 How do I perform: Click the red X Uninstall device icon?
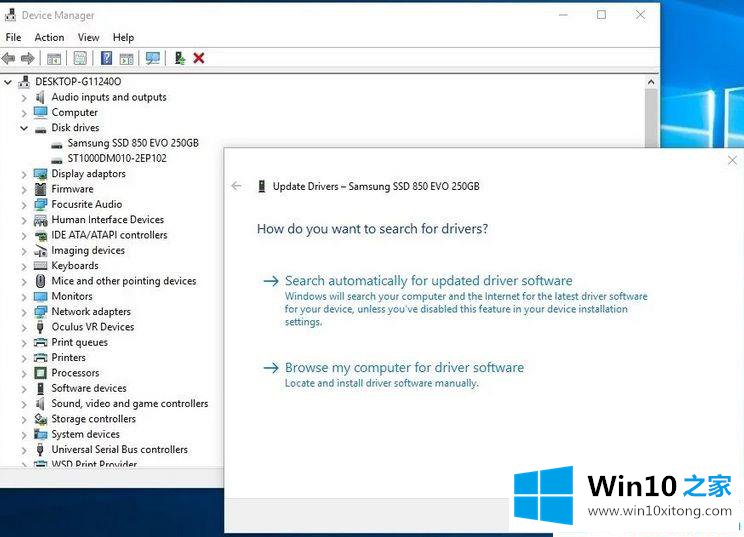pos(199,58)
